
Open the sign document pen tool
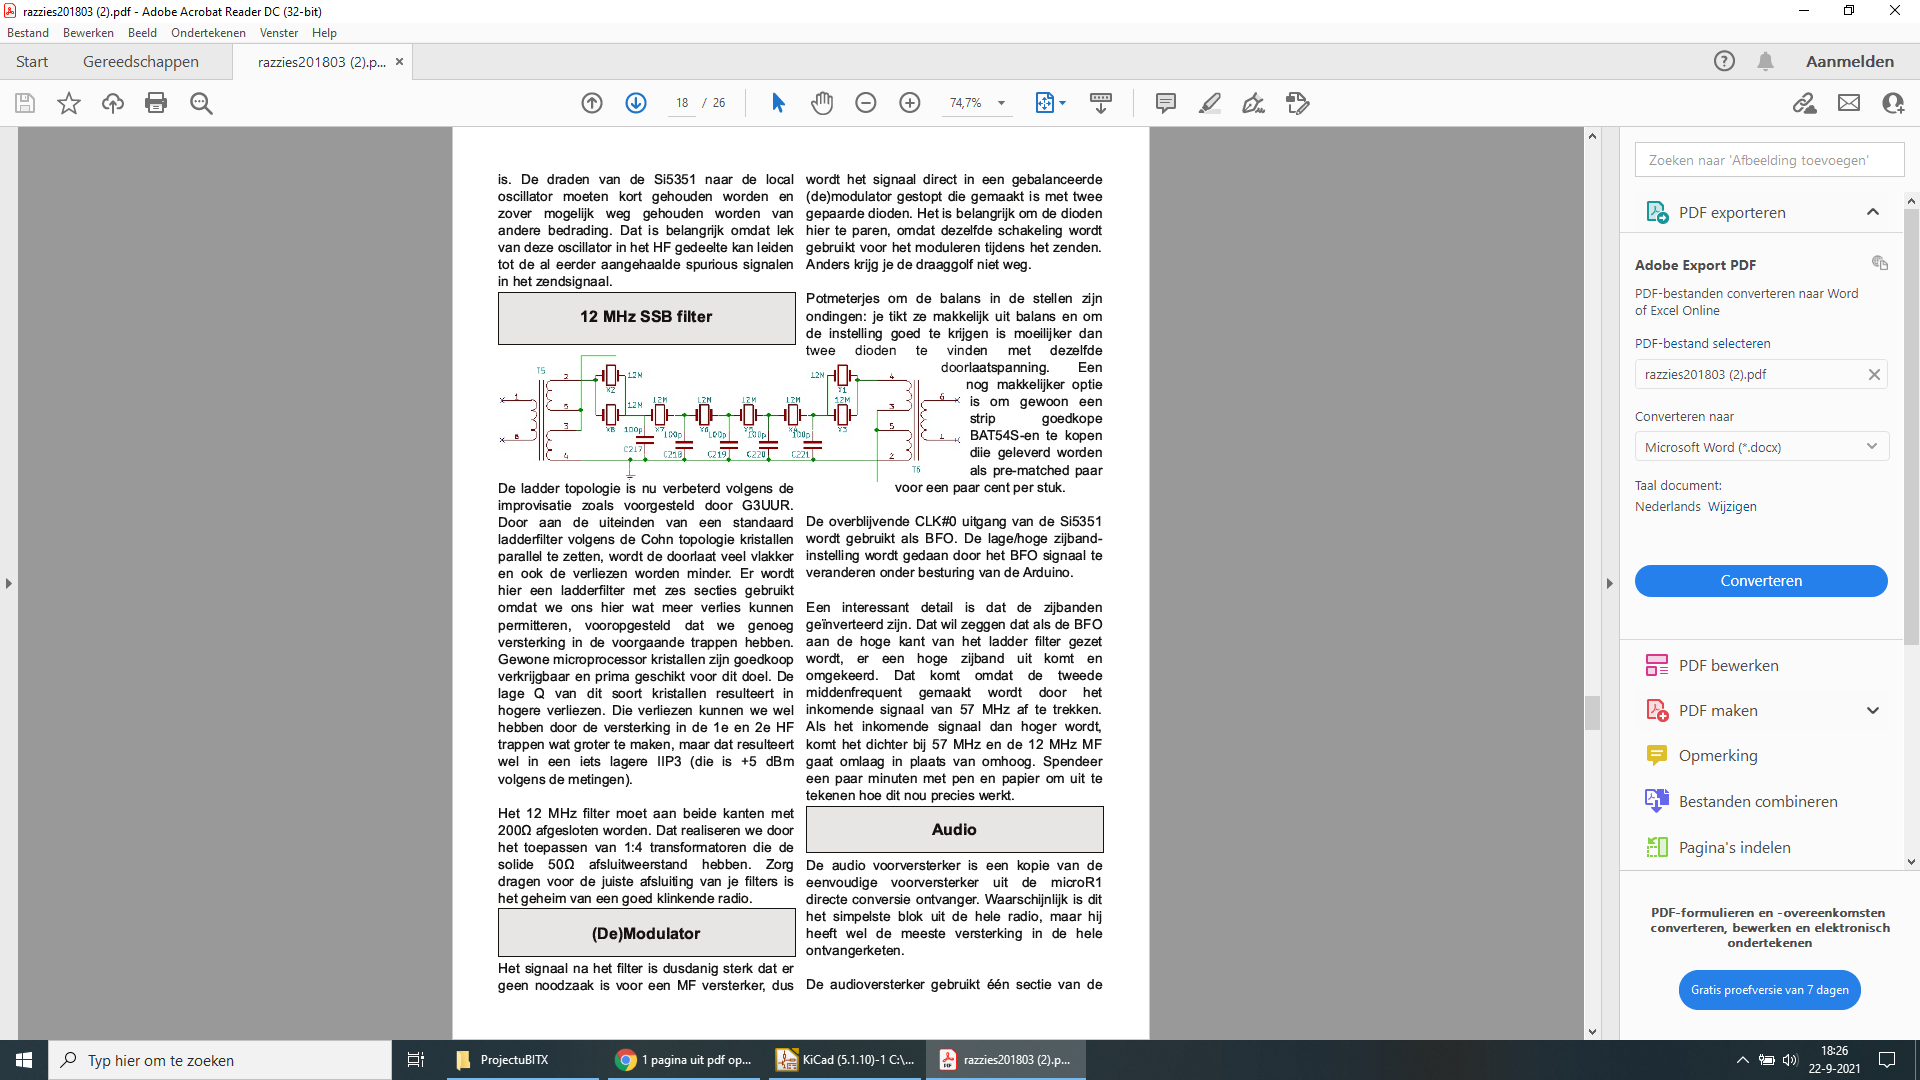(1254, 103)
